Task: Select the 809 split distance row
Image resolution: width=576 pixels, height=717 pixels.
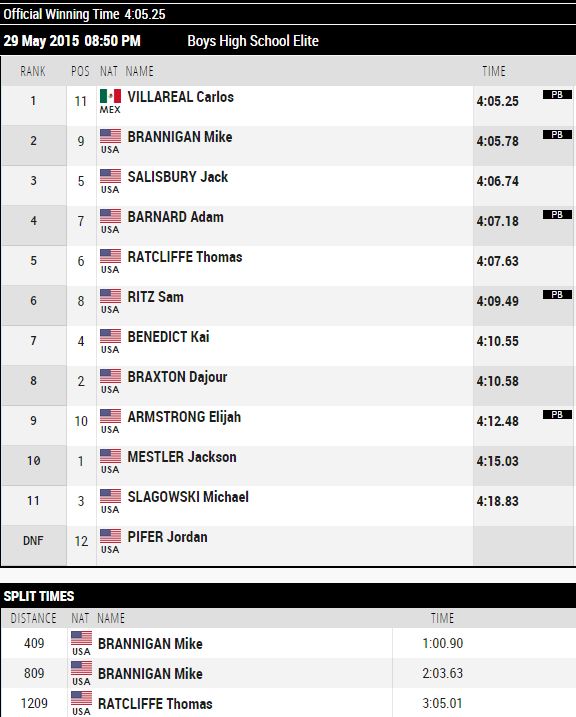Action: [288, 673]
